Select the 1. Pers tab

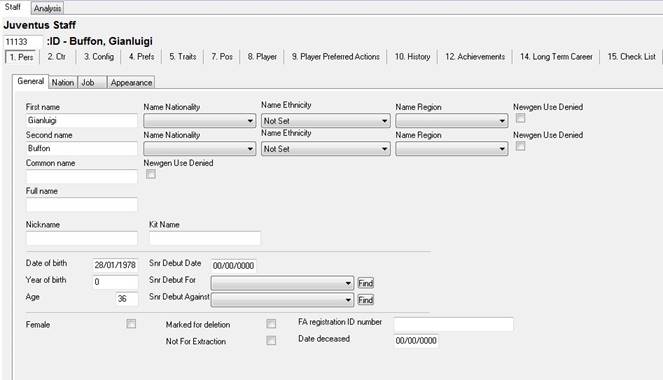pos(22,57)
